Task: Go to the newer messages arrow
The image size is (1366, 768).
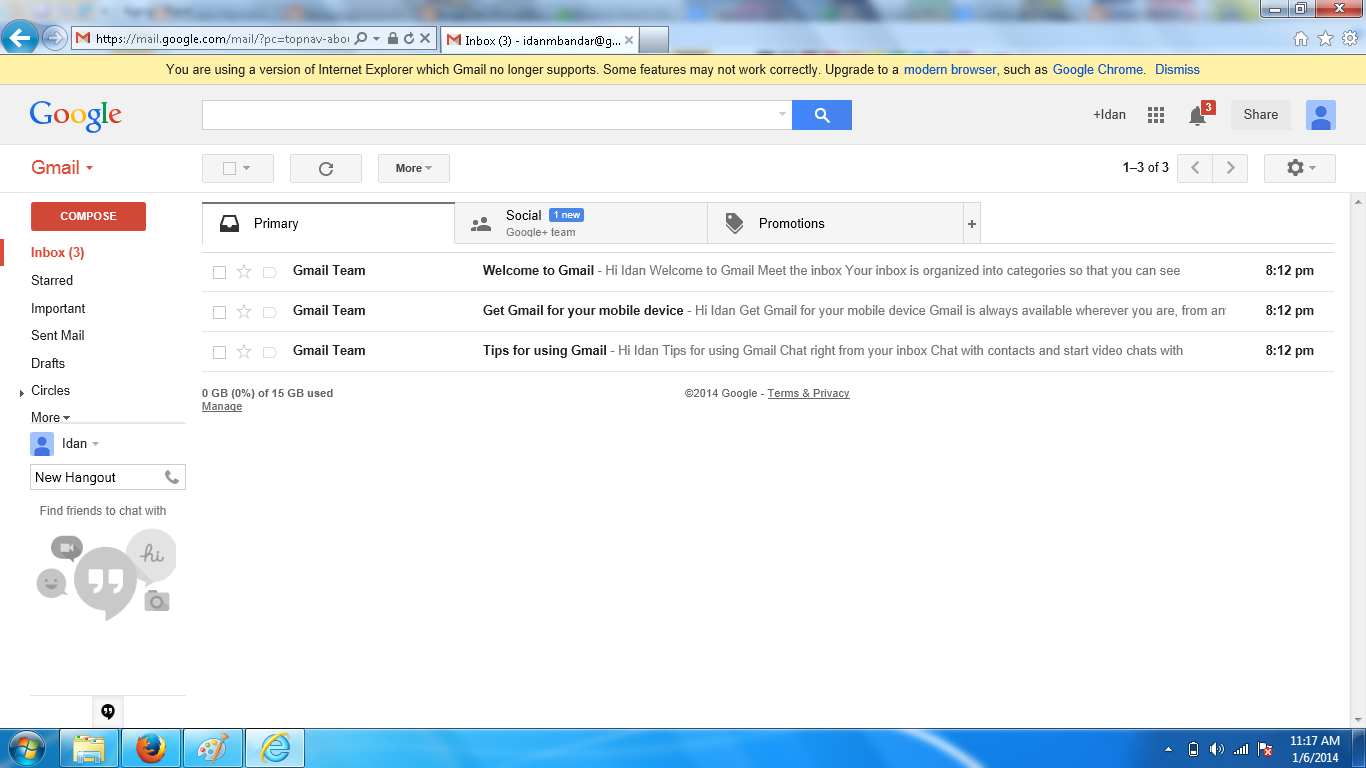Action: (1195, 168)
